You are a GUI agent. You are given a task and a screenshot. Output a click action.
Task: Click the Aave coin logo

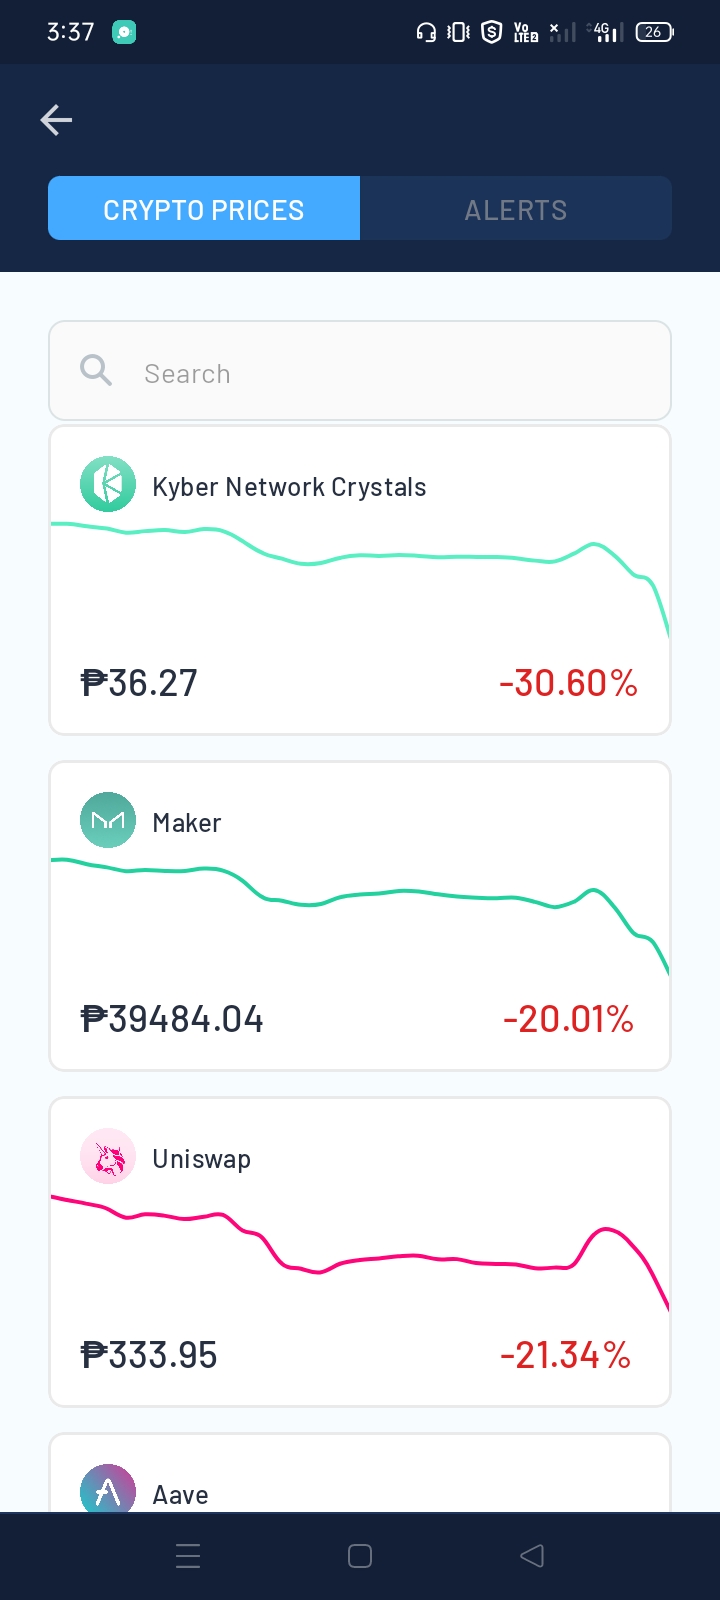point(108,1488)
